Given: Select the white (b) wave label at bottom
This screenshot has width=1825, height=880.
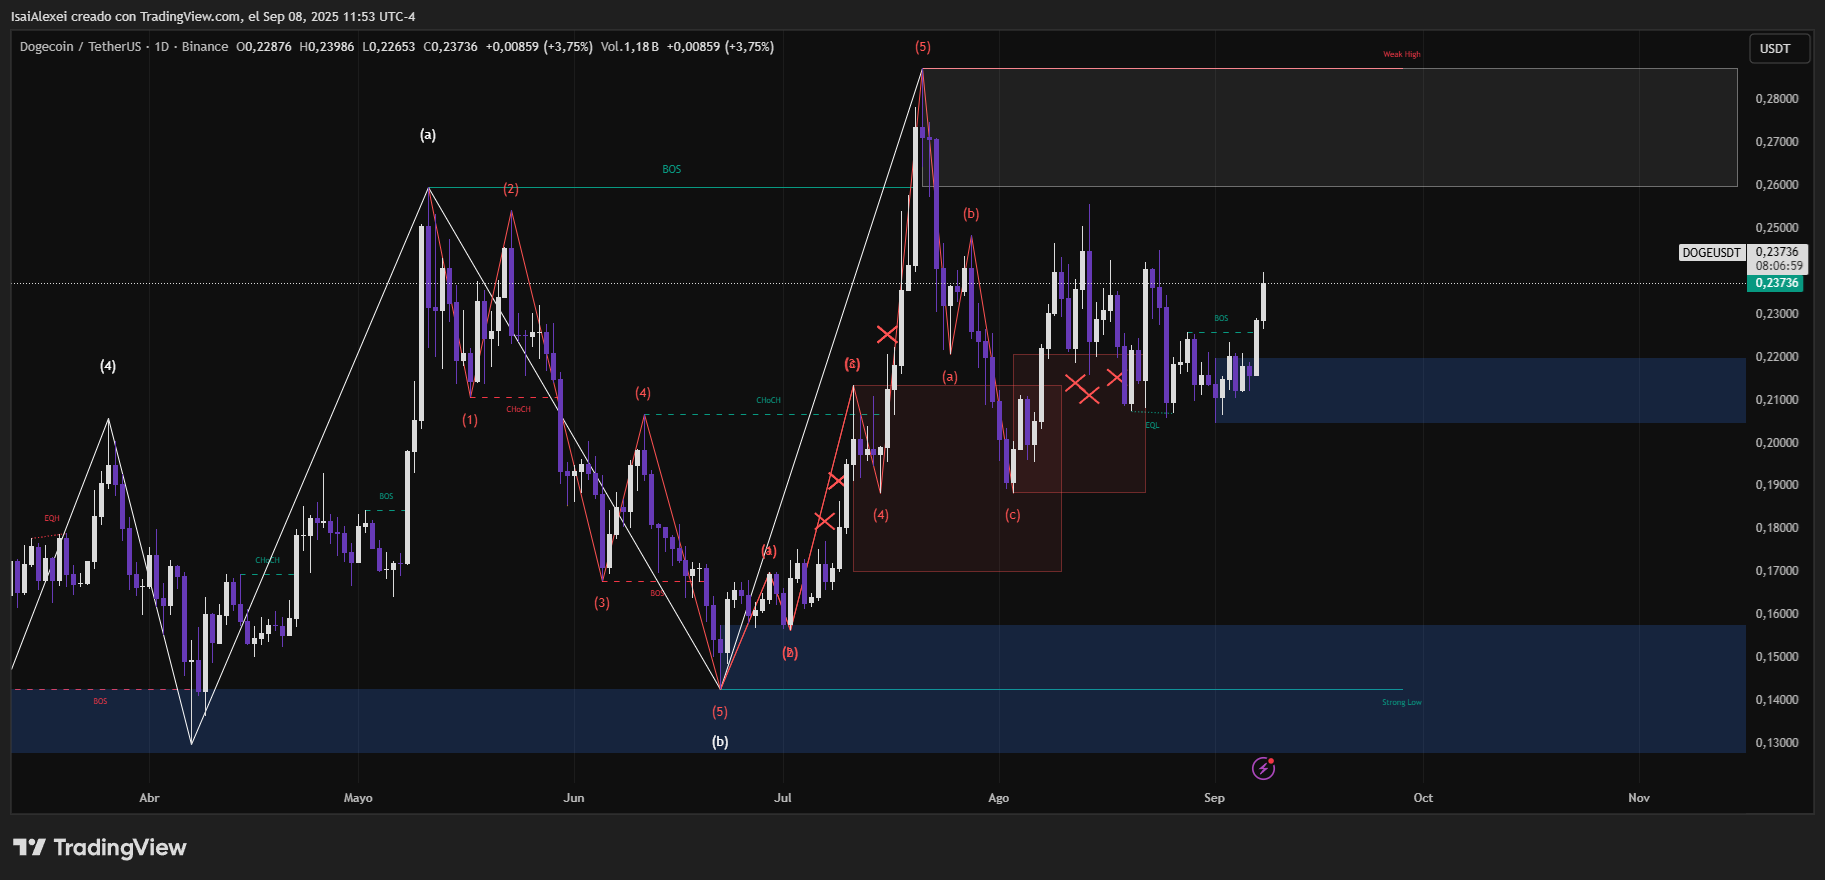Looking at the screenshot, I should point(720,742).
